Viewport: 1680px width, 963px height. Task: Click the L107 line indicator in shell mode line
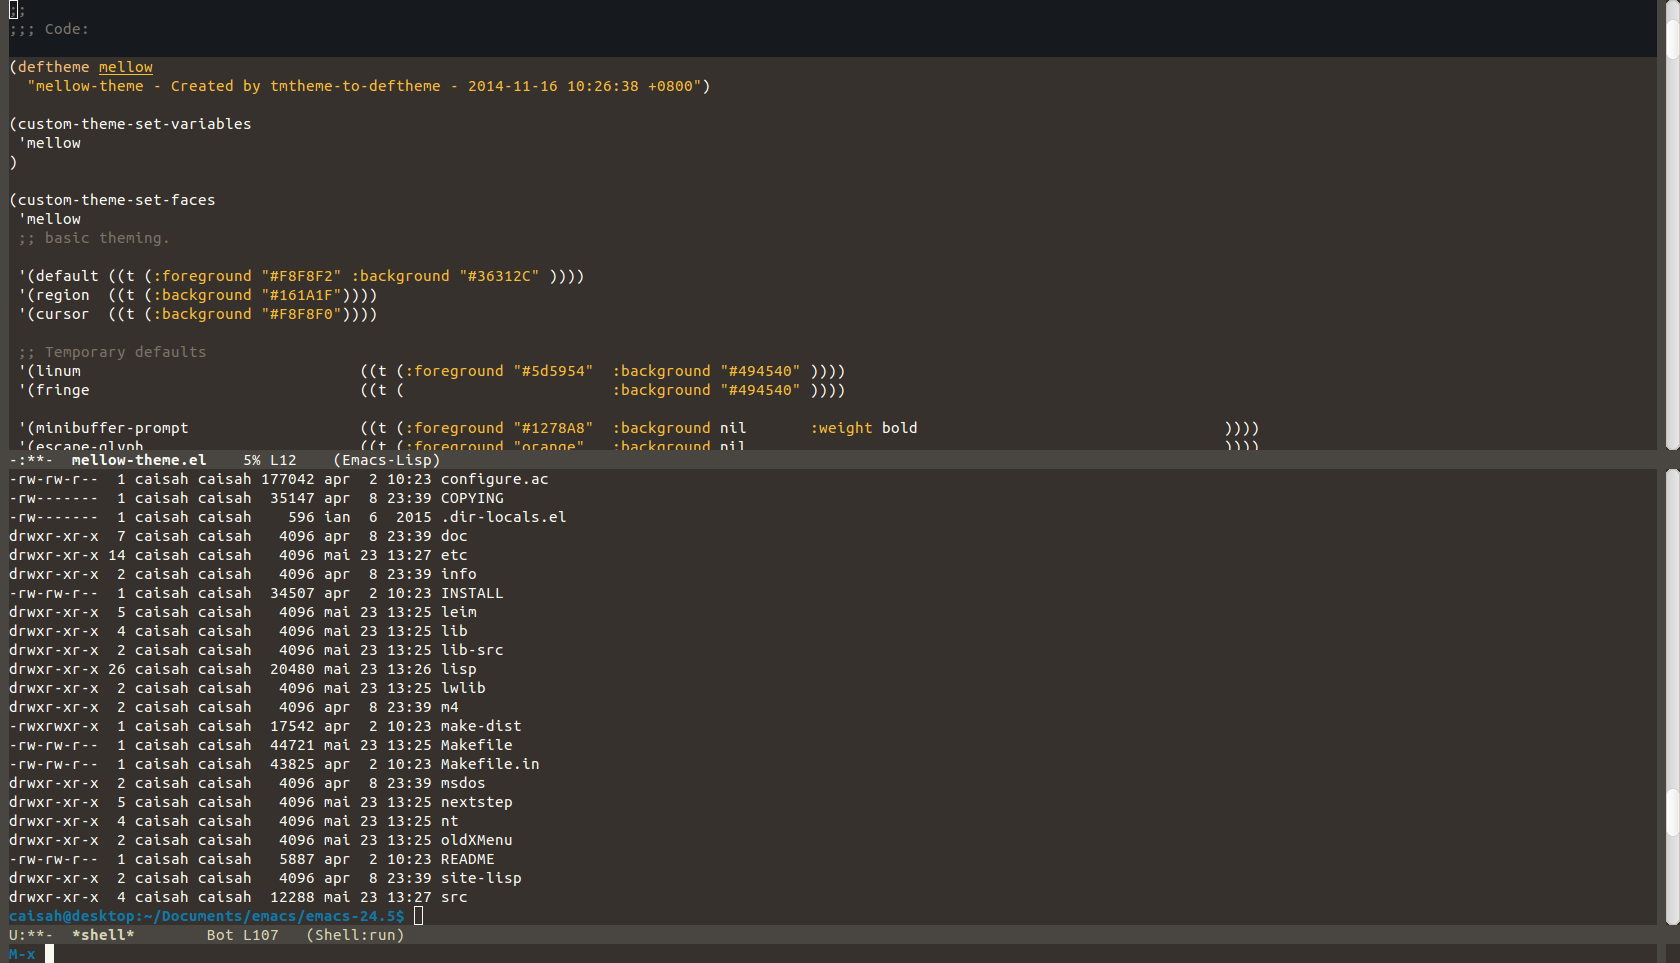[260, 935]
